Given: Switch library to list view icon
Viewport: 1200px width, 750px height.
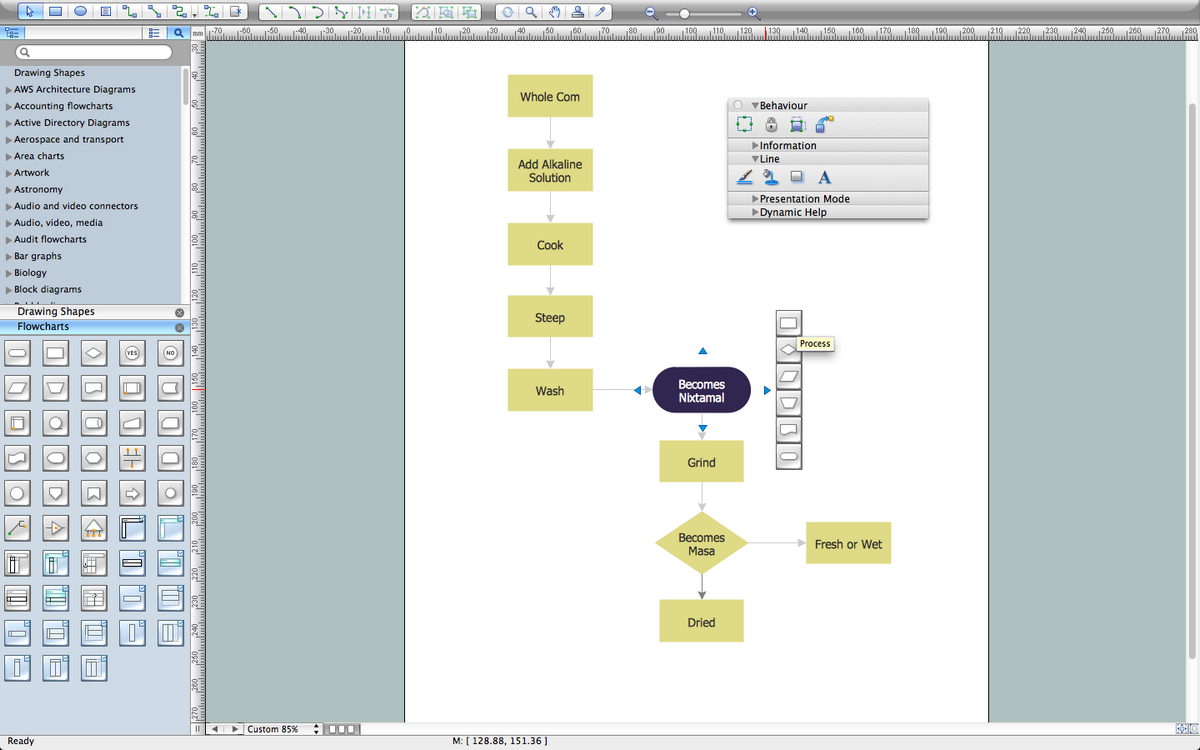Looking at the screenshot, I should 154,33.
